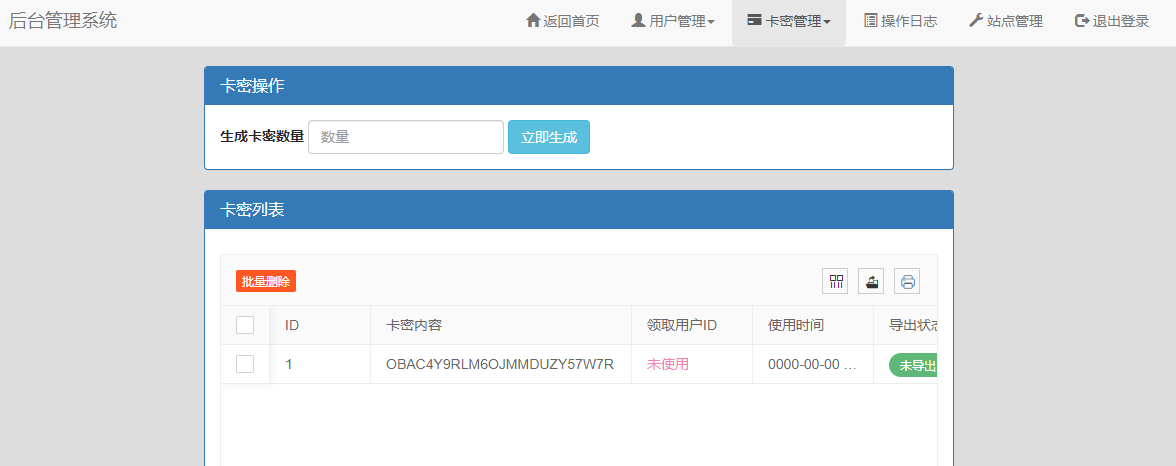Focus the 数量 input field
1176x466 pixels.
point(405,137)
